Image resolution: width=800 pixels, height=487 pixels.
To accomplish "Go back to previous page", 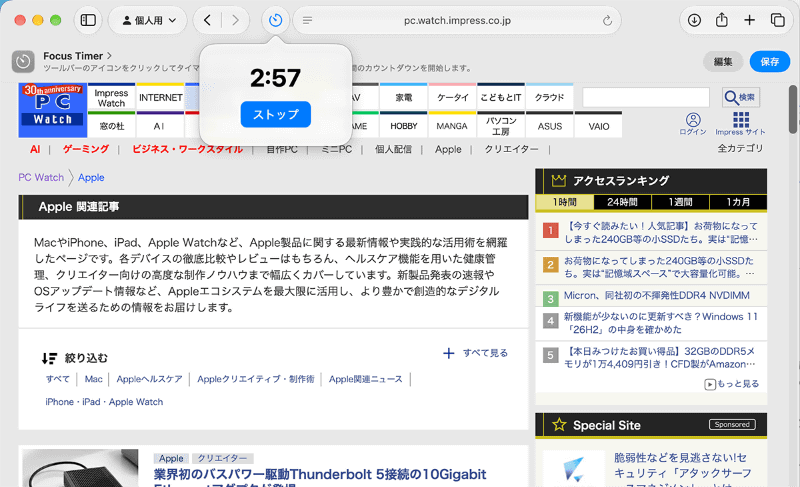I will (207, 20).
